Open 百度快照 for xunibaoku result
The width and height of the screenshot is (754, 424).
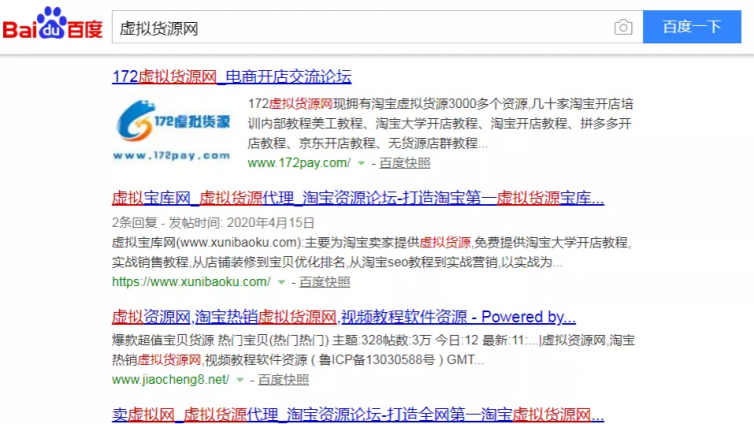[x=325, y=282]
